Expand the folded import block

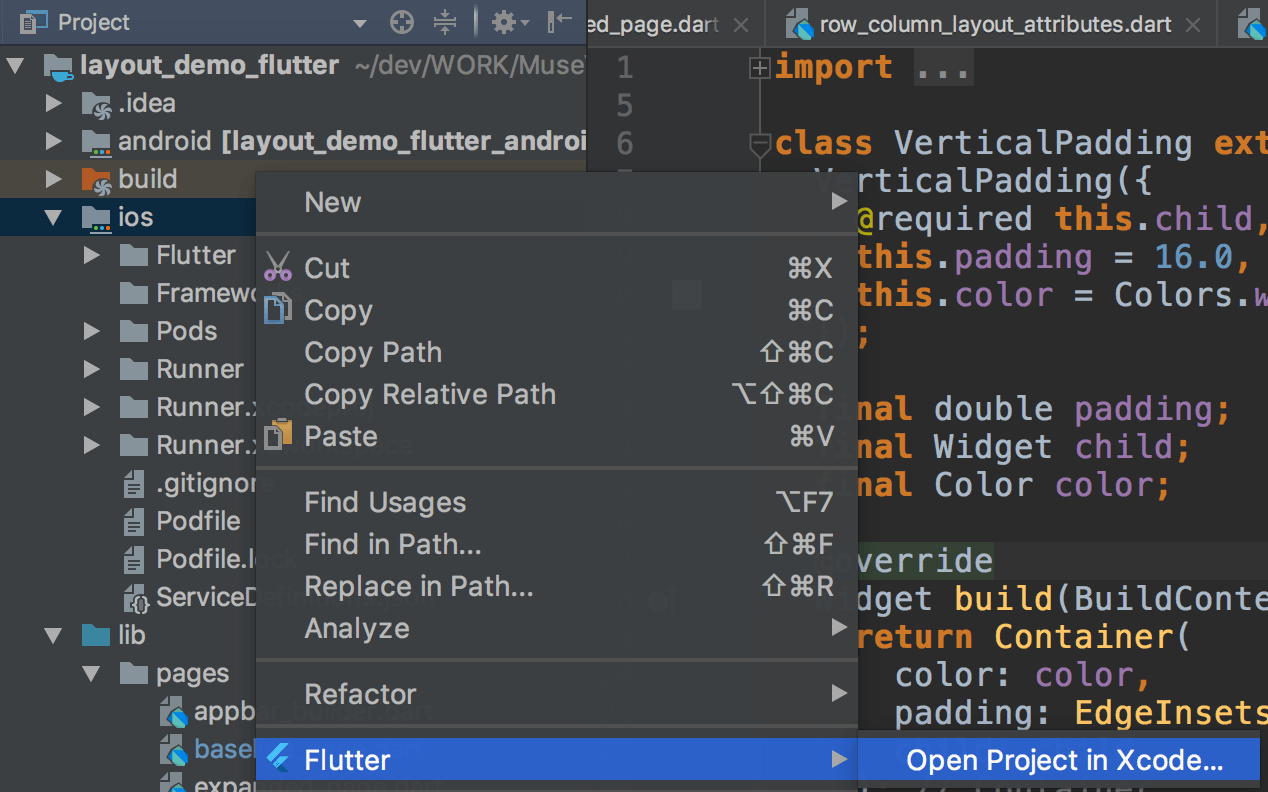(760, 68)
